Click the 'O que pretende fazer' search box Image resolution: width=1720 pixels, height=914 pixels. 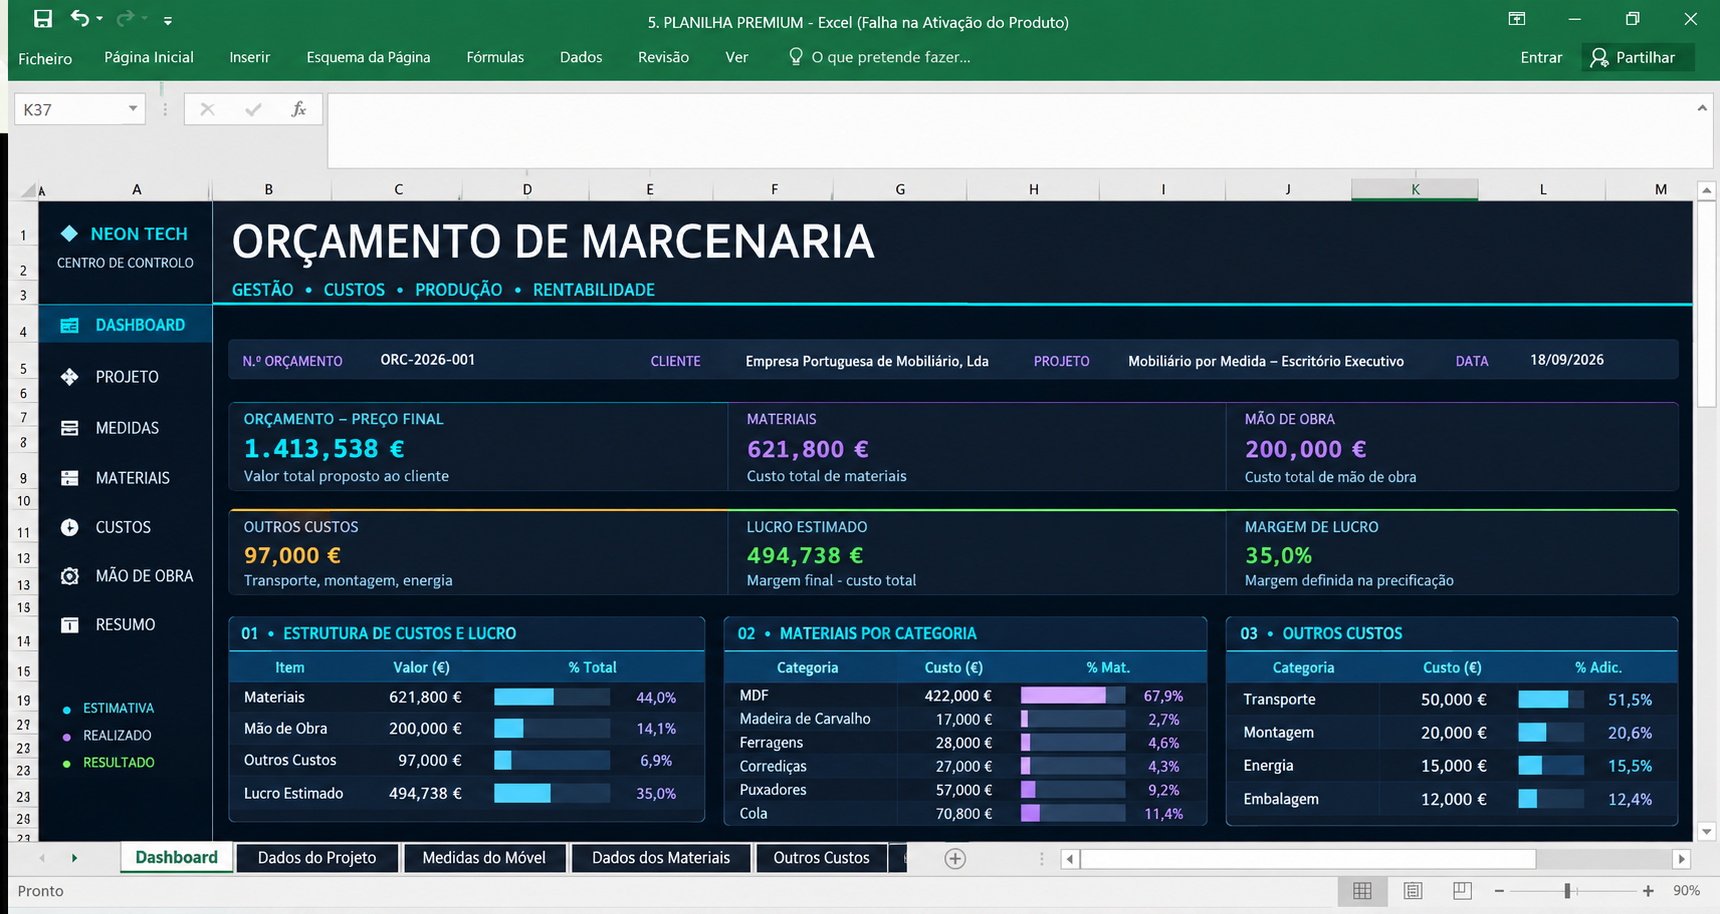click(x=880, y=57)
